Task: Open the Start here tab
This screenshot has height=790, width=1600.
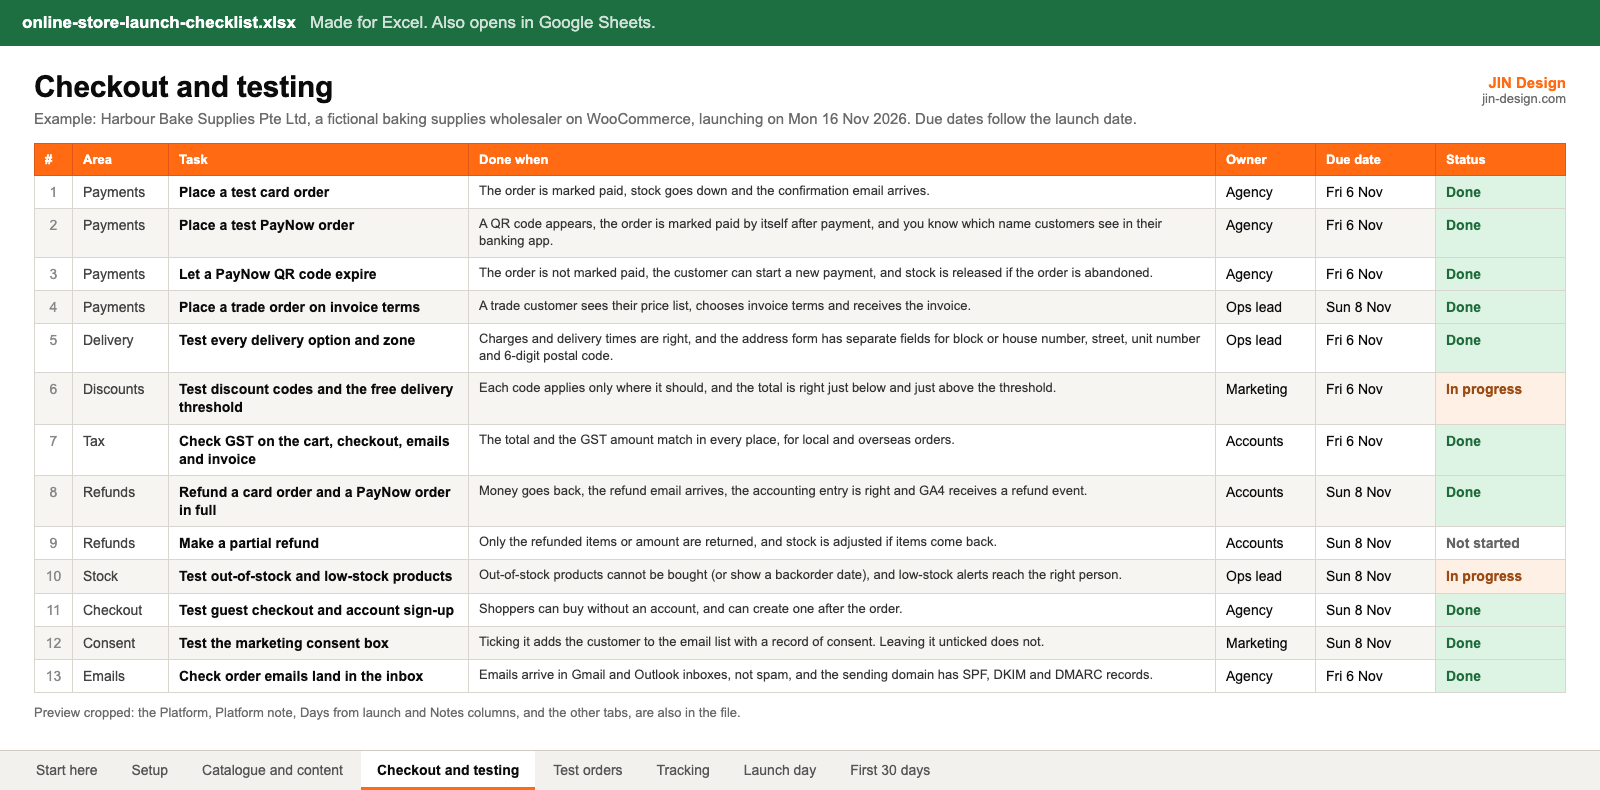Action: click(x=67, y=770)
